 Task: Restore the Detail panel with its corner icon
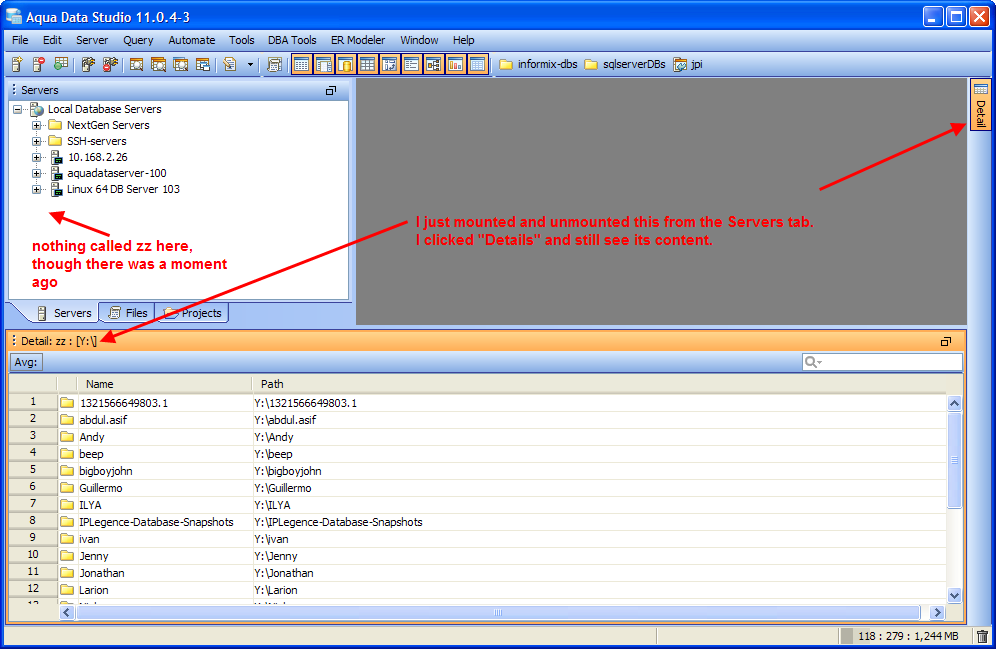pos(946,342)
